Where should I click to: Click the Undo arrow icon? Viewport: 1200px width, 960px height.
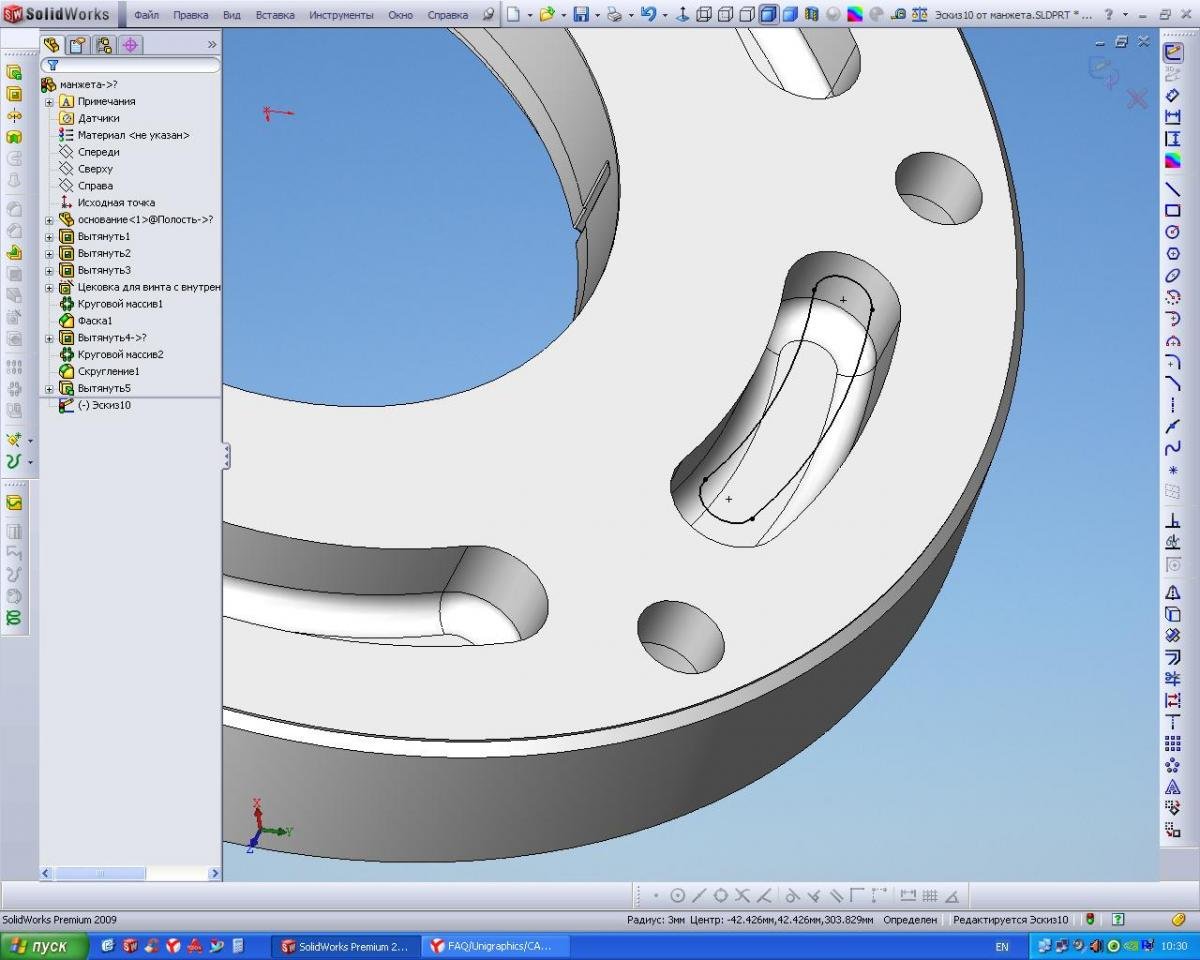[648, 14]
